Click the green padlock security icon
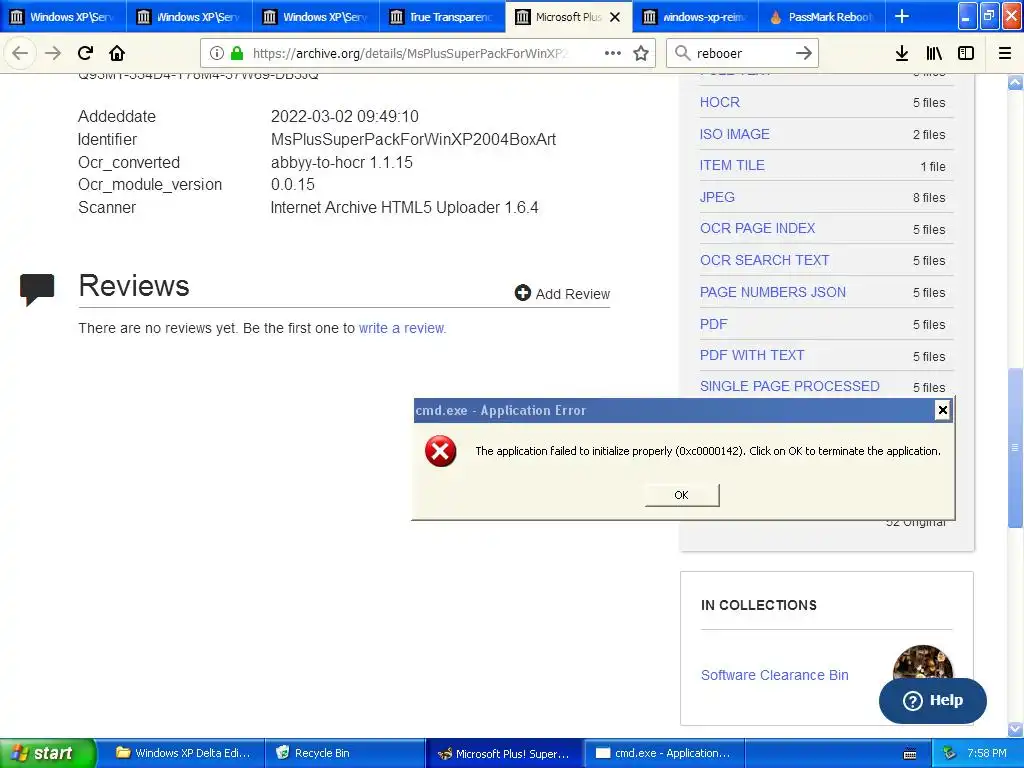The height and width of the screenshot is (768, 1024). tap(237, 54)
